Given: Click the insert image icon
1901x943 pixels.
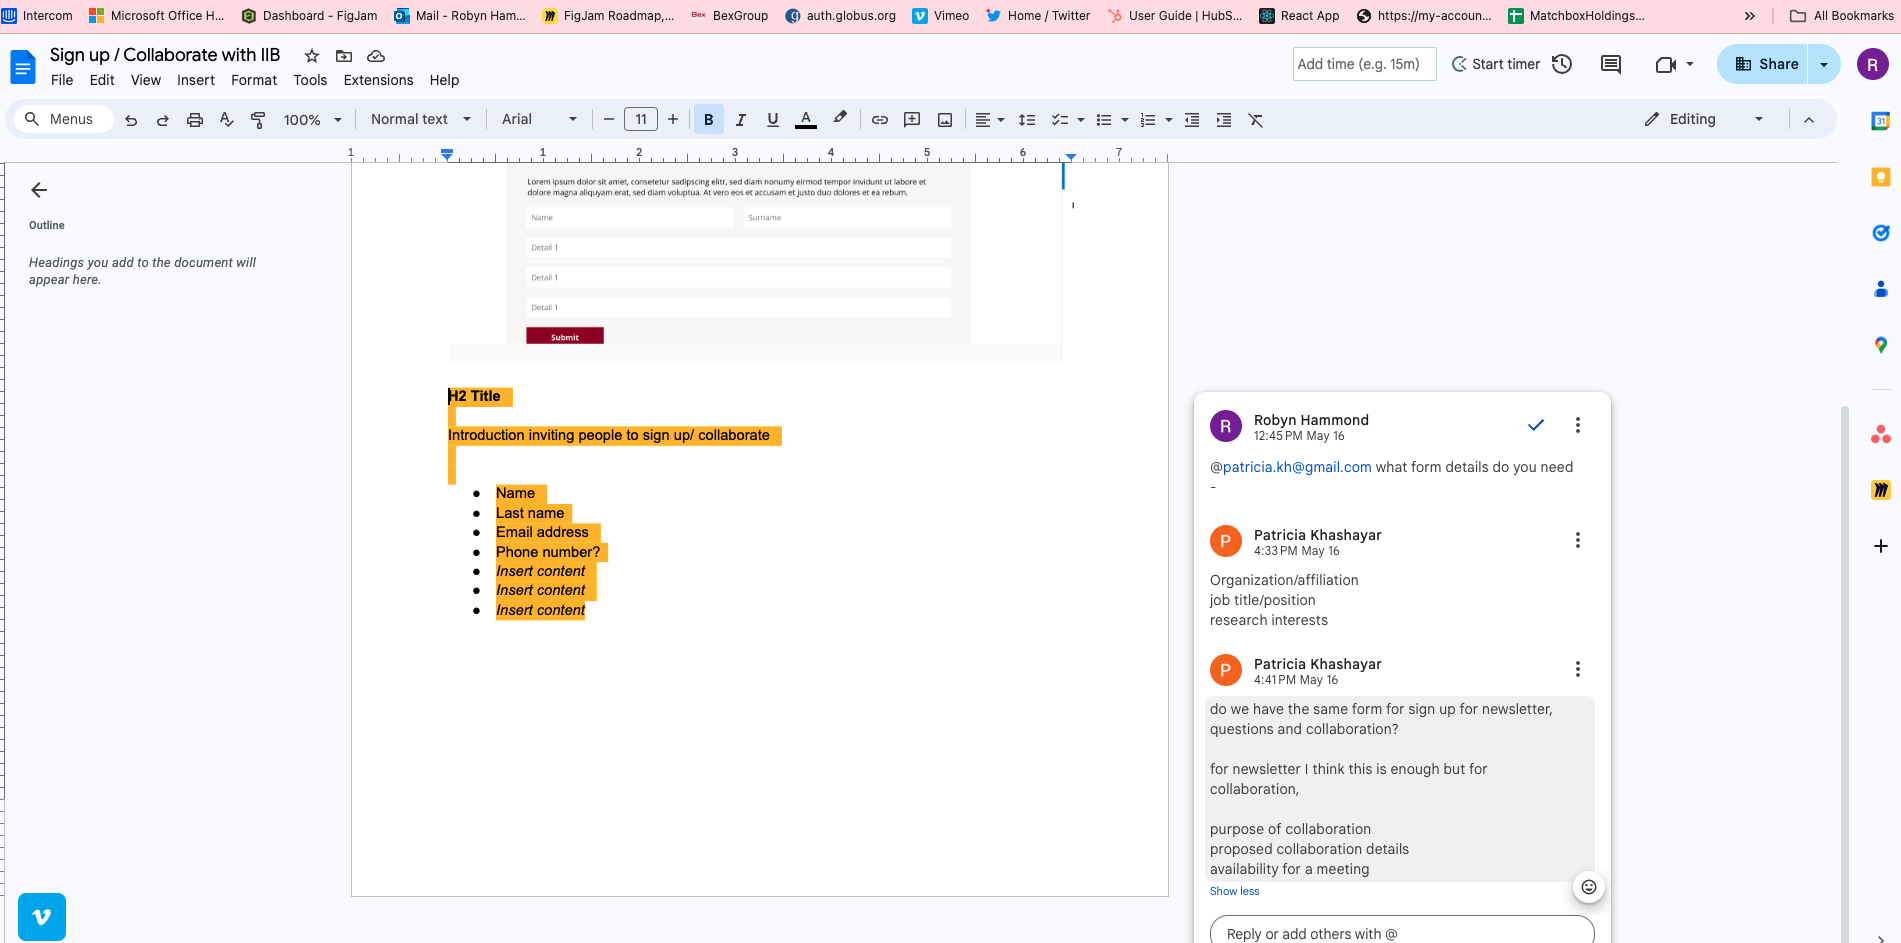Looking at the screenshot, I should tap(945, 120).
